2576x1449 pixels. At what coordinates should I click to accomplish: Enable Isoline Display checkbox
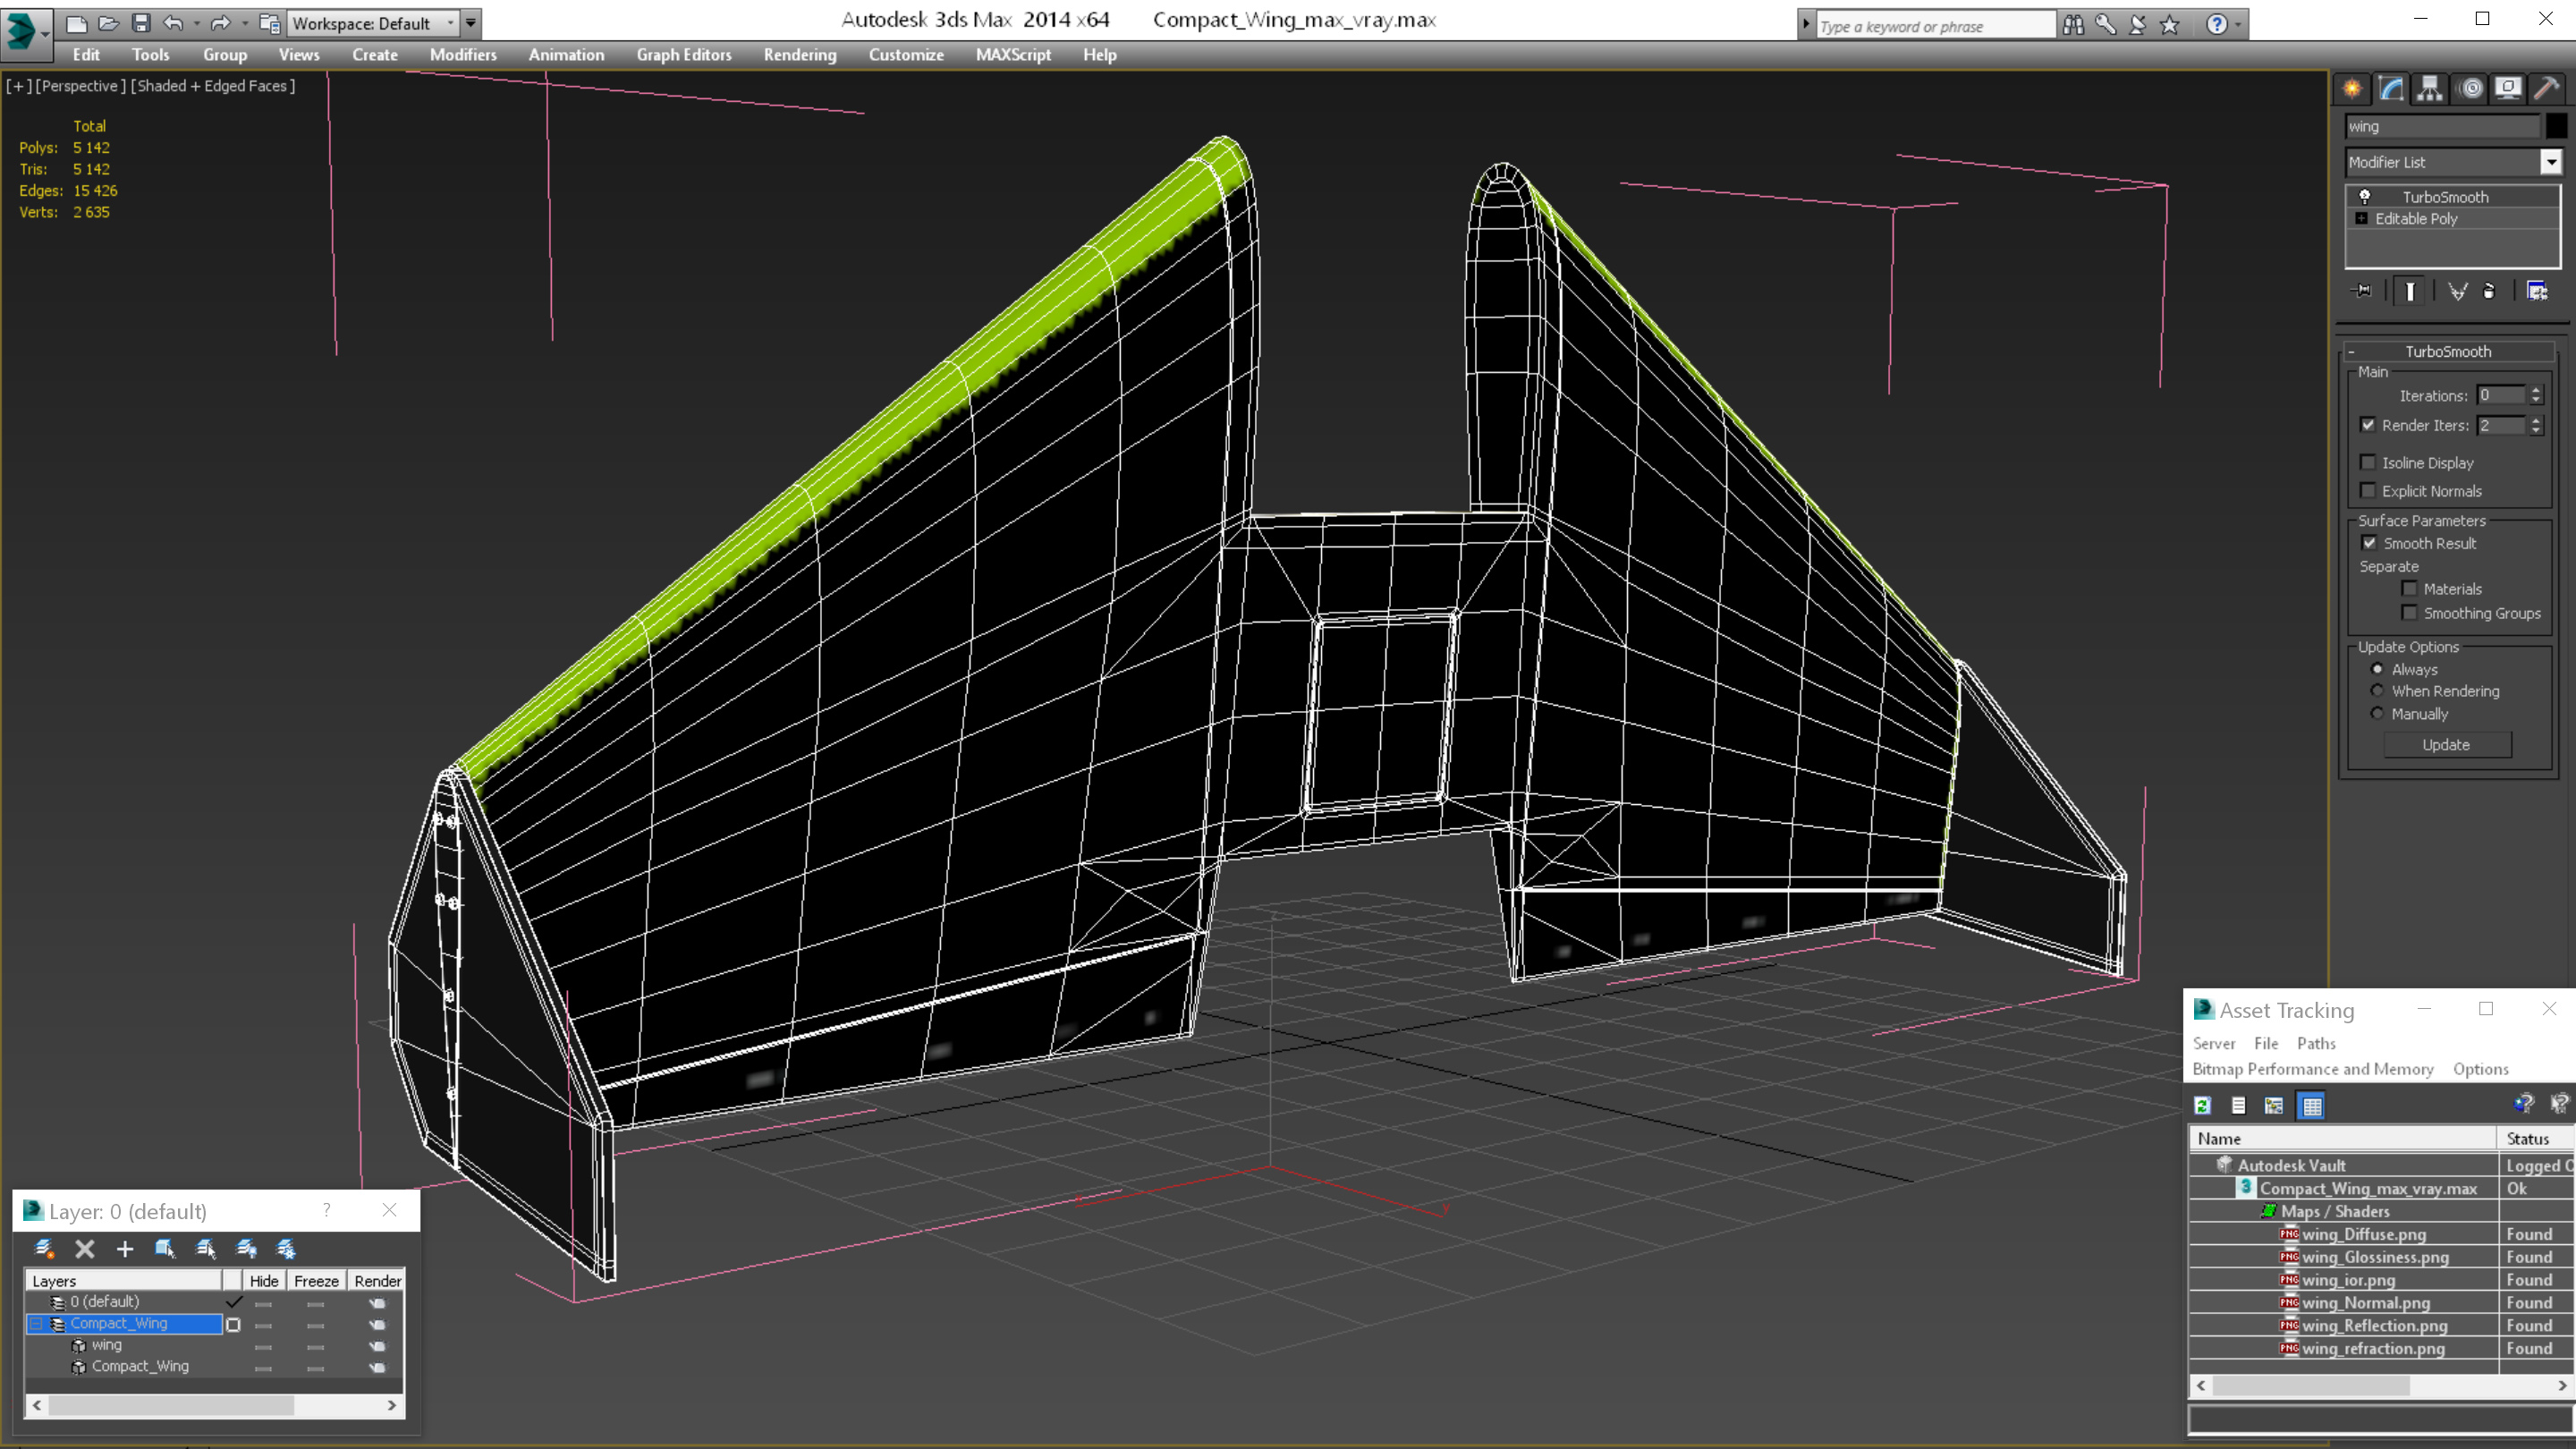(x=2368, y=462)
